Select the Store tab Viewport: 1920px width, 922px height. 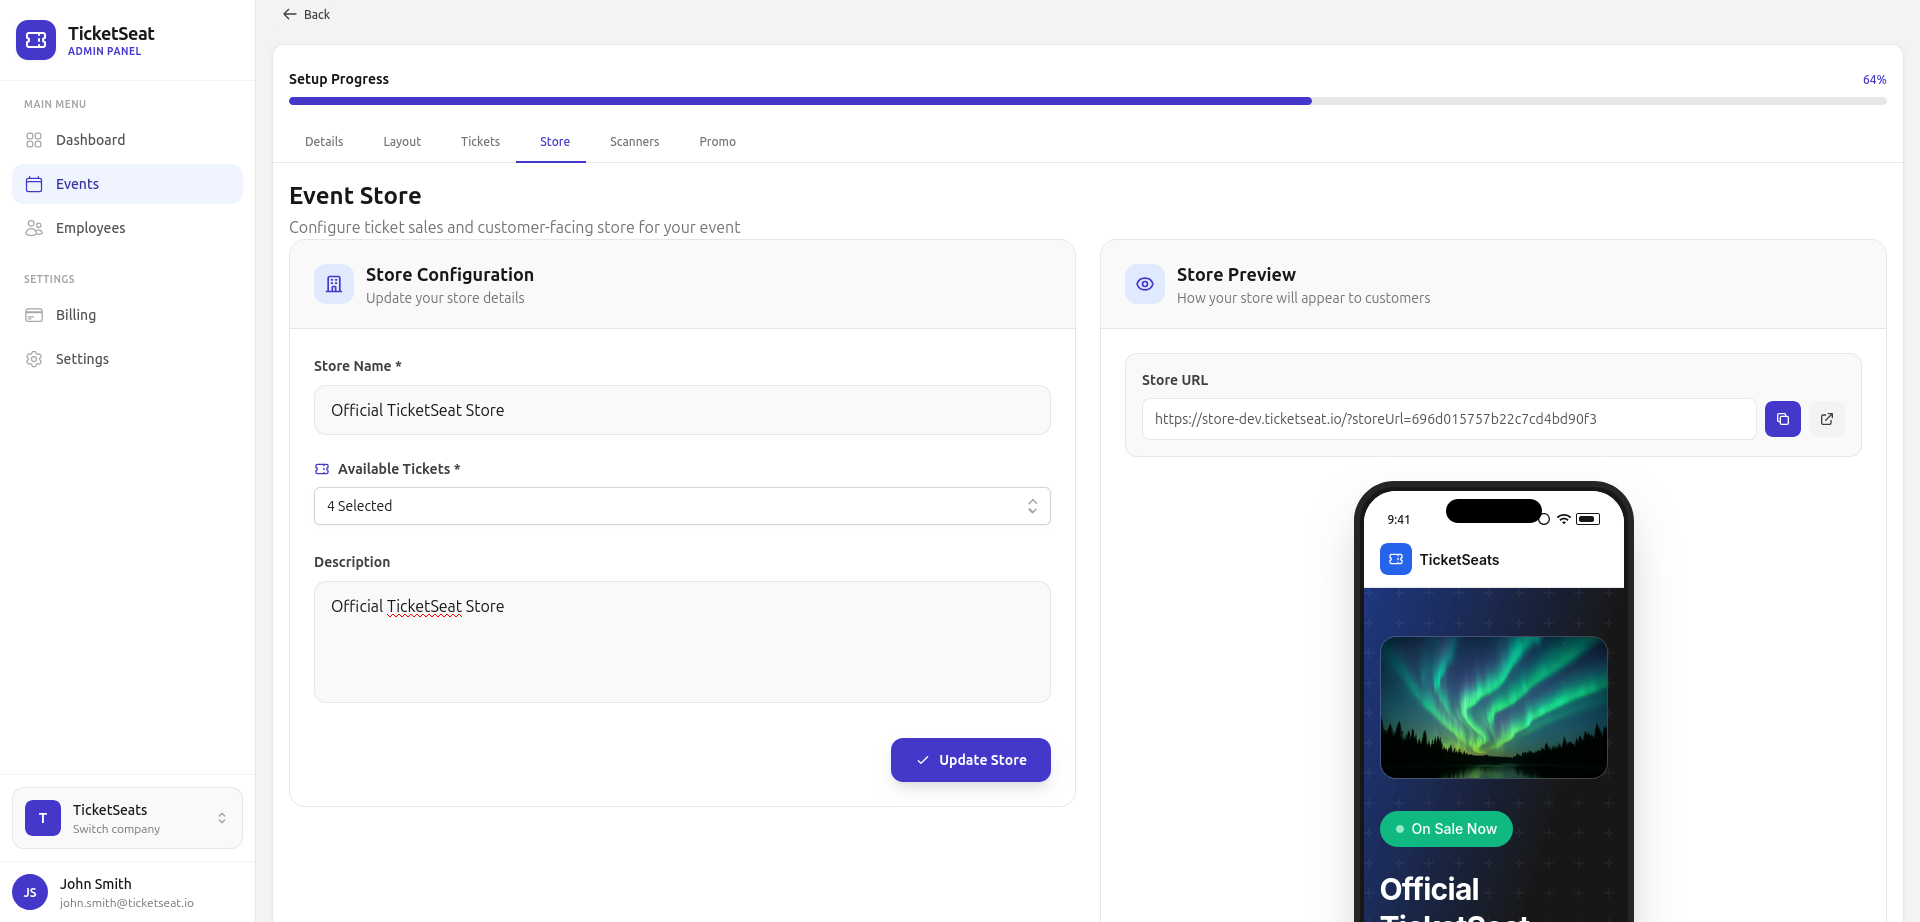point(555,142)
